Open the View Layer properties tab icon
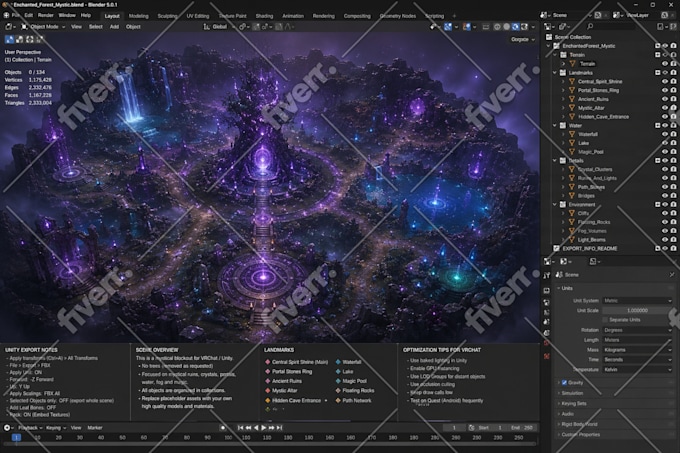This screenshot has height=453, width=680. point(546,312)
